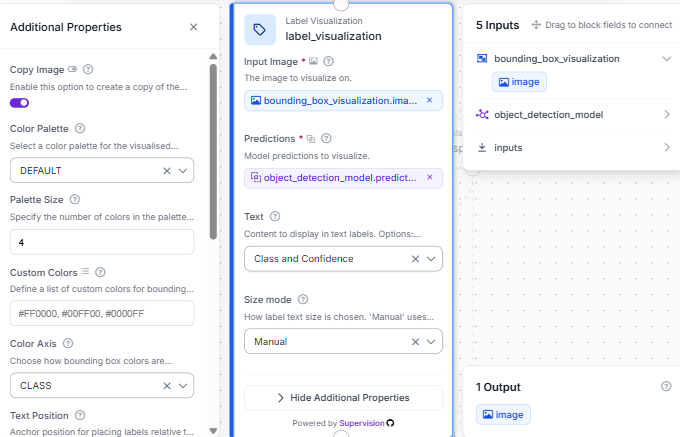Click the 1 Output help icon
The height and width of the screenshot is (437, 680).
666,386
